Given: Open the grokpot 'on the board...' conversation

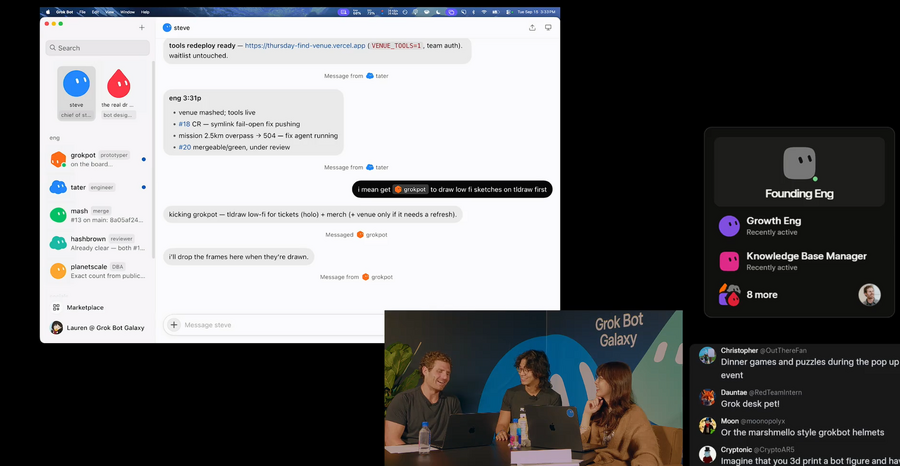Looking at the screenshot, I should pos(97,160).
